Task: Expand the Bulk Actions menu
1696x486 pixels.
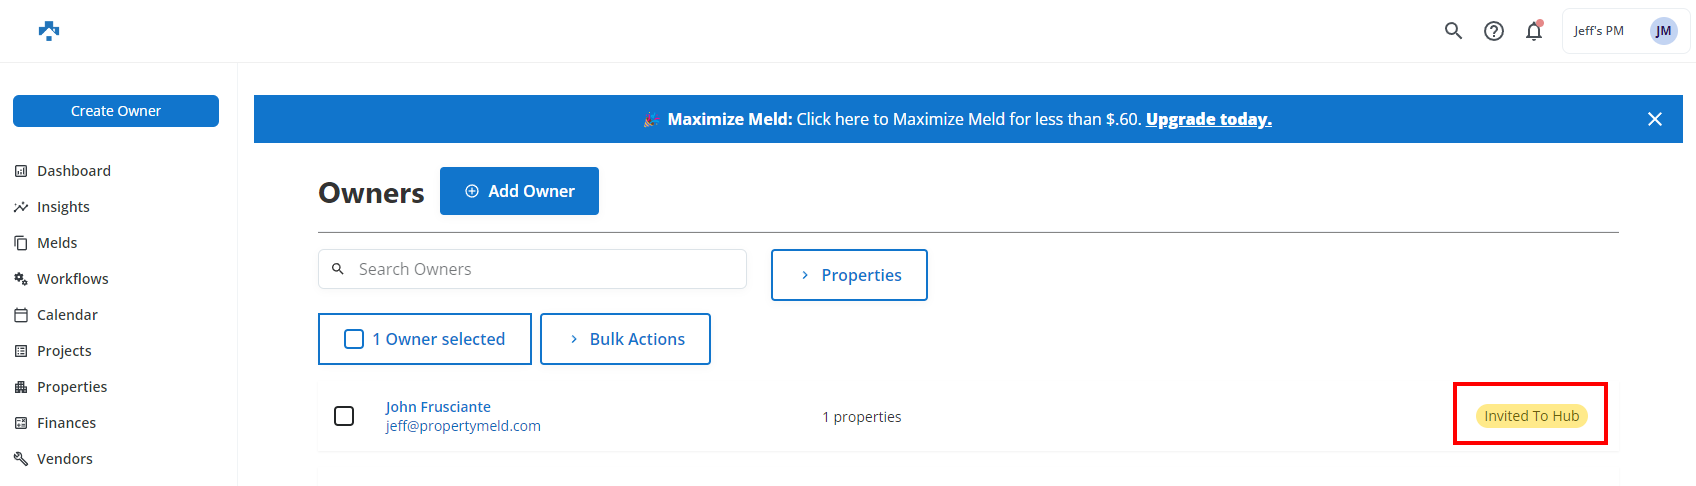Action: tap(625, 339)
